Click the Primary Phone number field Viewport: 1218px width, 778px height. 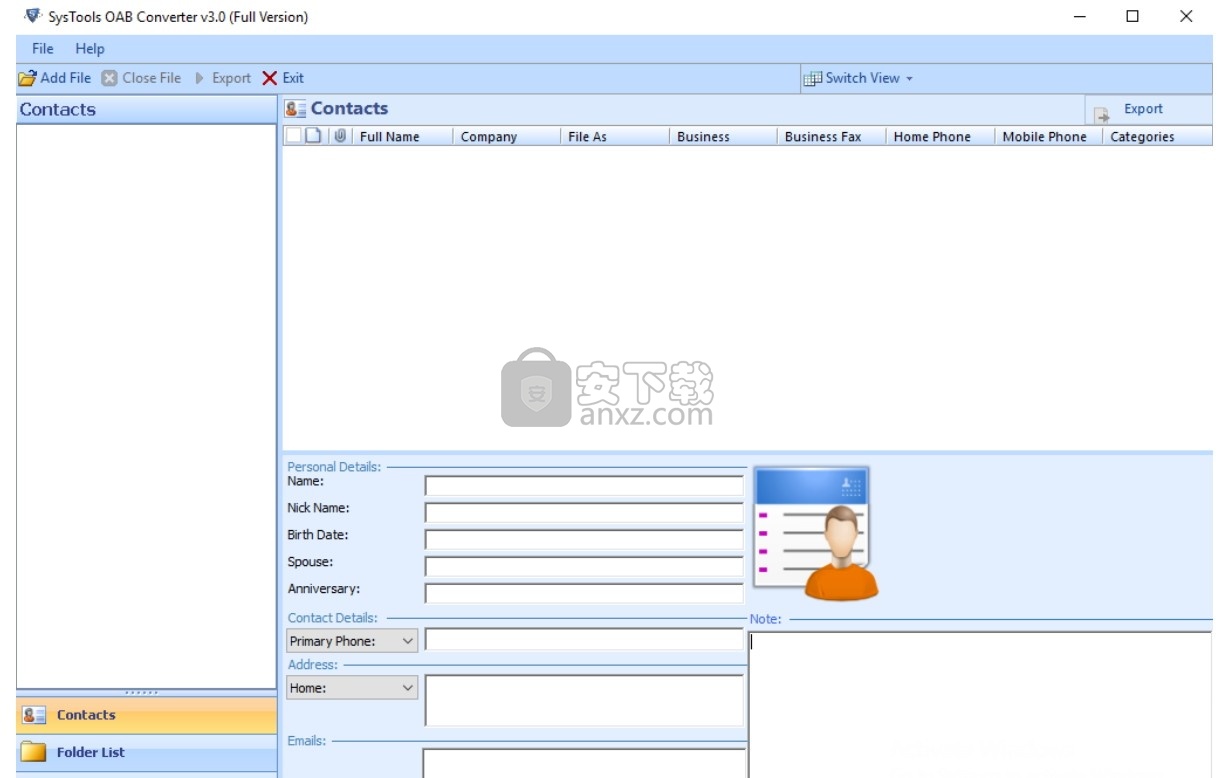pyautogui.click(x=584, y=640)
